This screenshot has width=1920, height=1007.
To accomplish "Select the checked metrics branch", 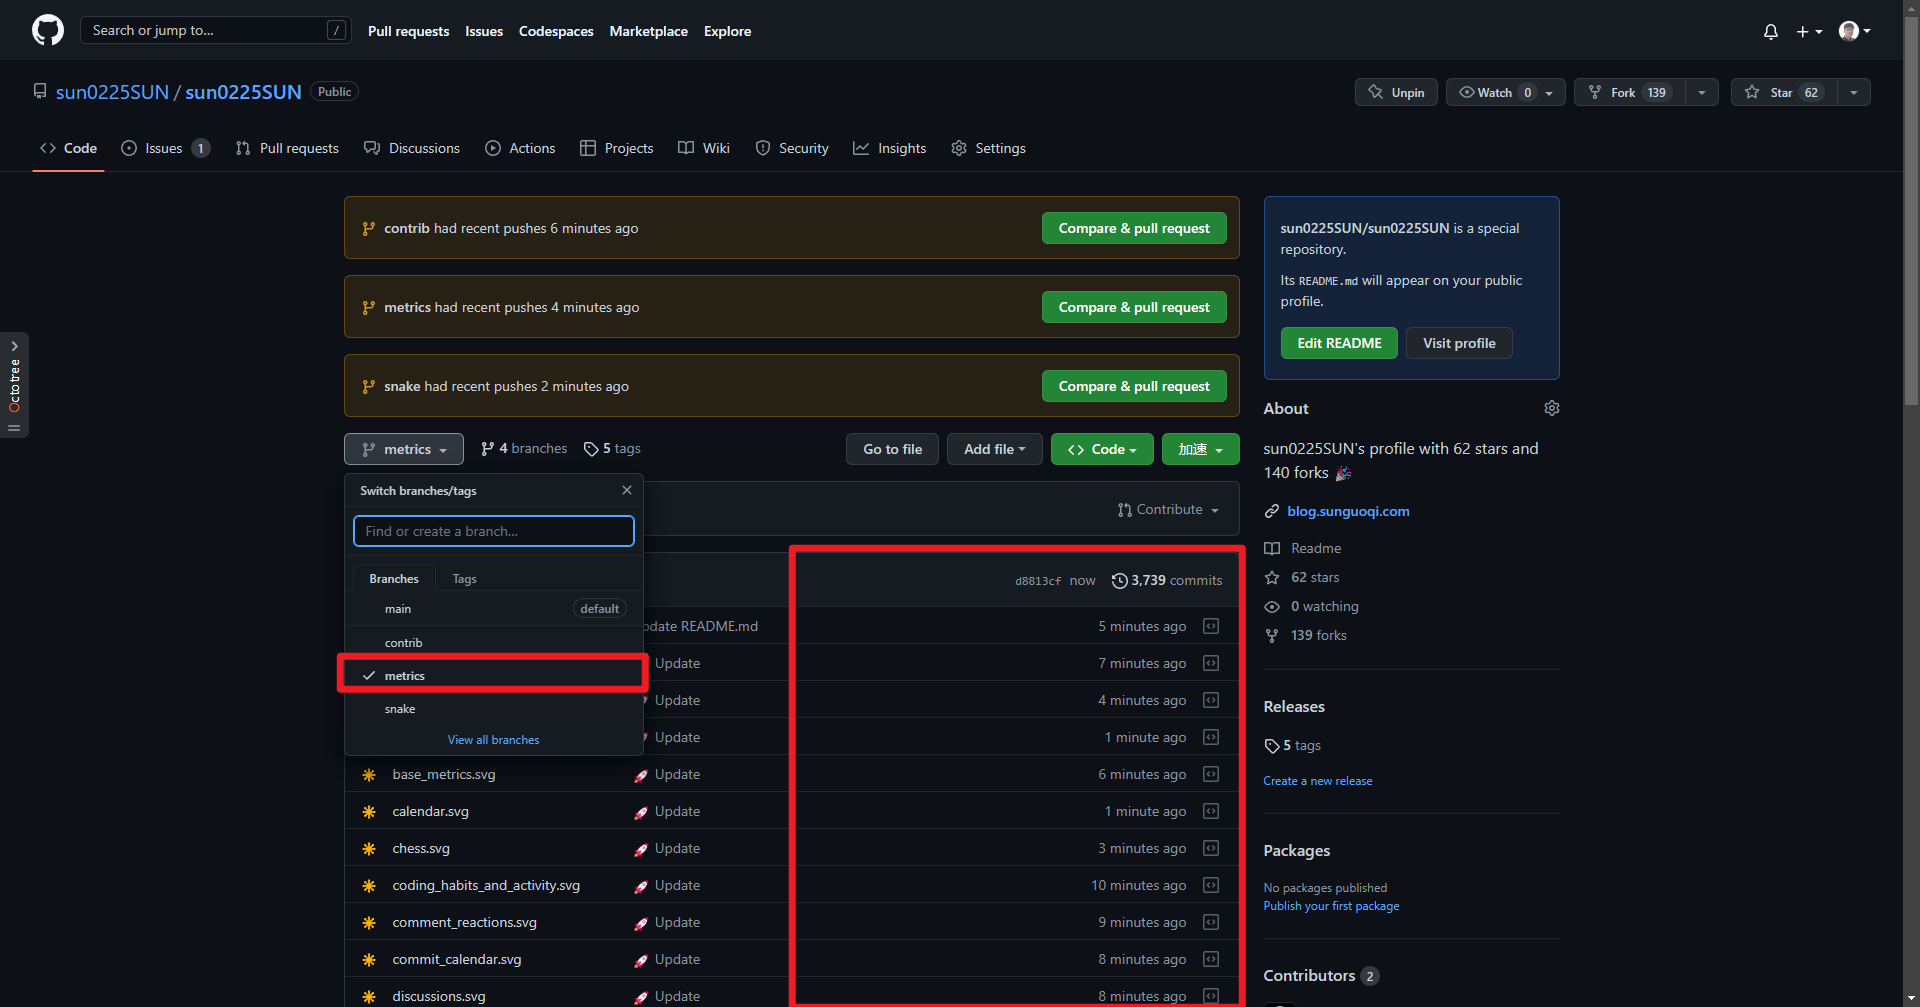I will pyautogui.click(x=494, y=676).
